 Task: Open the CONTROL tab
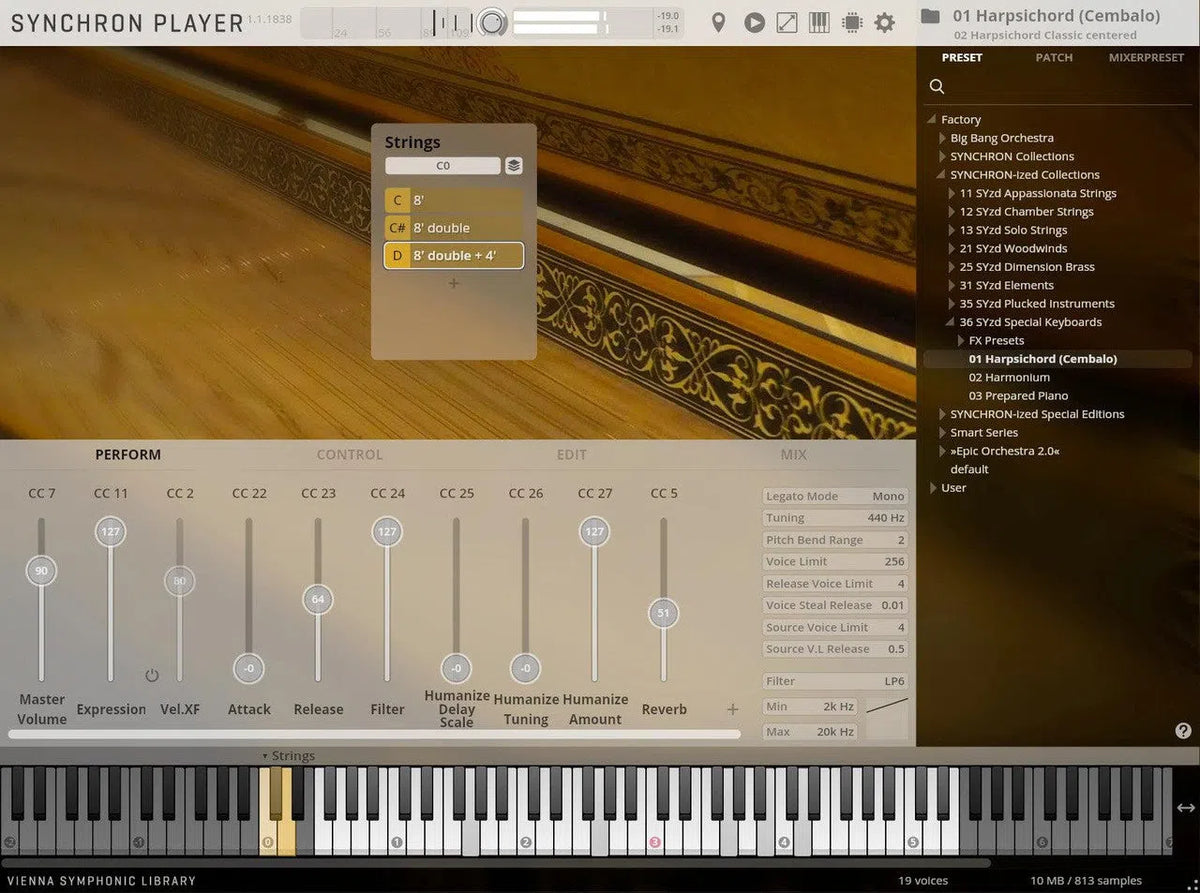click(x=349, y=454)
